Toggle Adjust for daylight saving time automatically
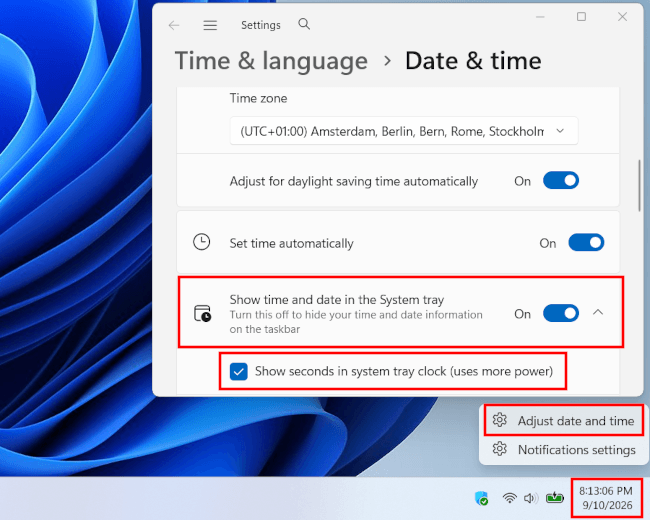Screen dimensions: 650x520 (561, 181)
